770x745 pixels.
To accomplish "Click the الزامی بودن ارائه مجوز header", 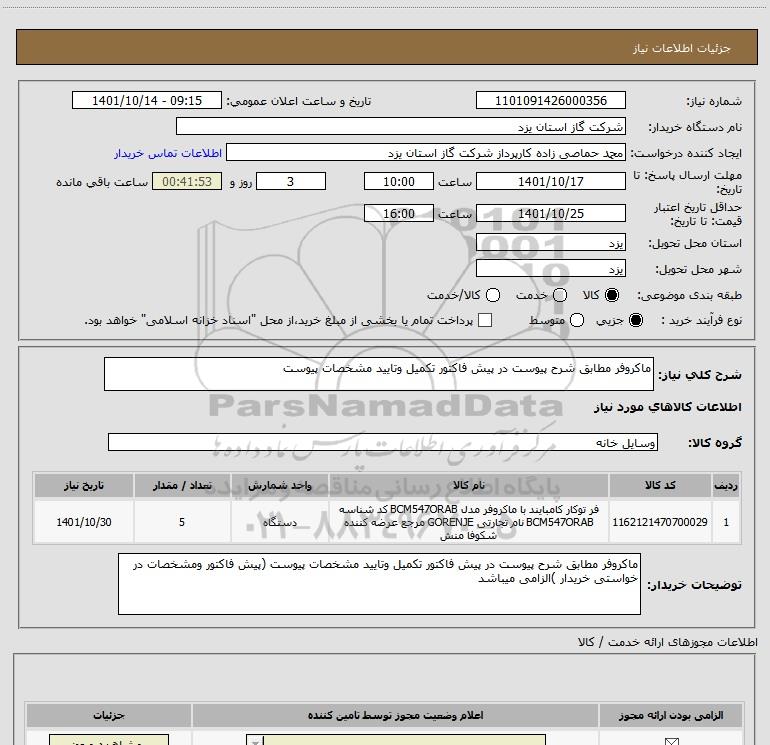I will pyautogui.click(x=671, y=715).
